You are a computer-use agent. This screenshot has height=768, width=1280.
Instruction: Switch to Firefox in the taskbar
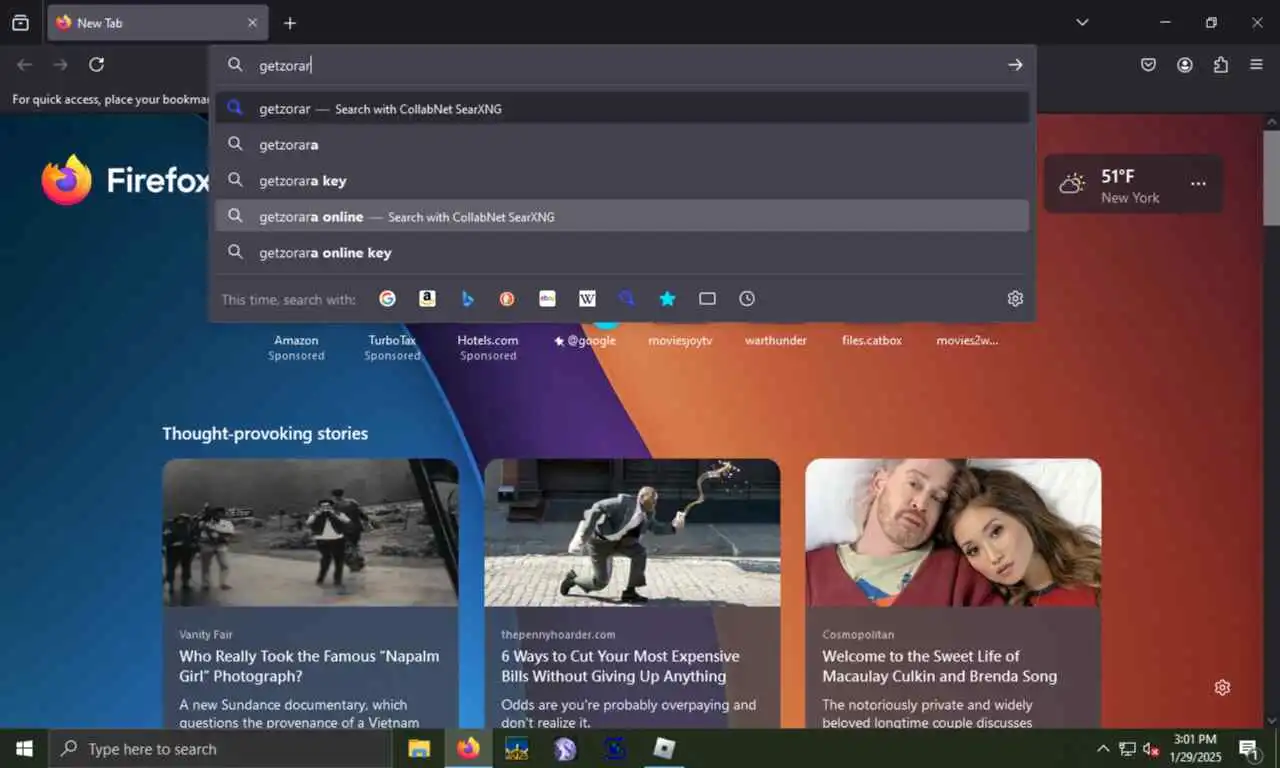468,748
